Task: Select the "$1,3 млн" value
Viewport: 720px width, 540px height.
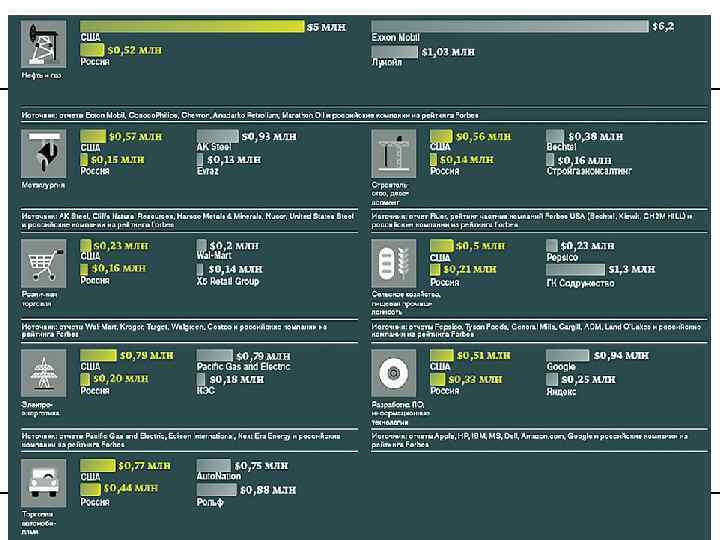Action: click(632, 269)
